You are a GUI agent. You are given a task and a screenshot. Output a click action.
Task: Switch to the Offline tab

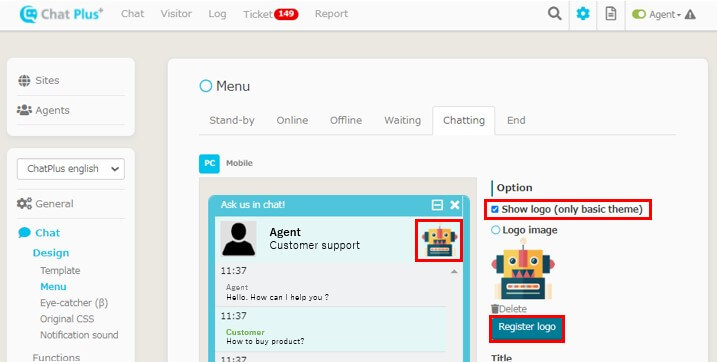[346, 120]
